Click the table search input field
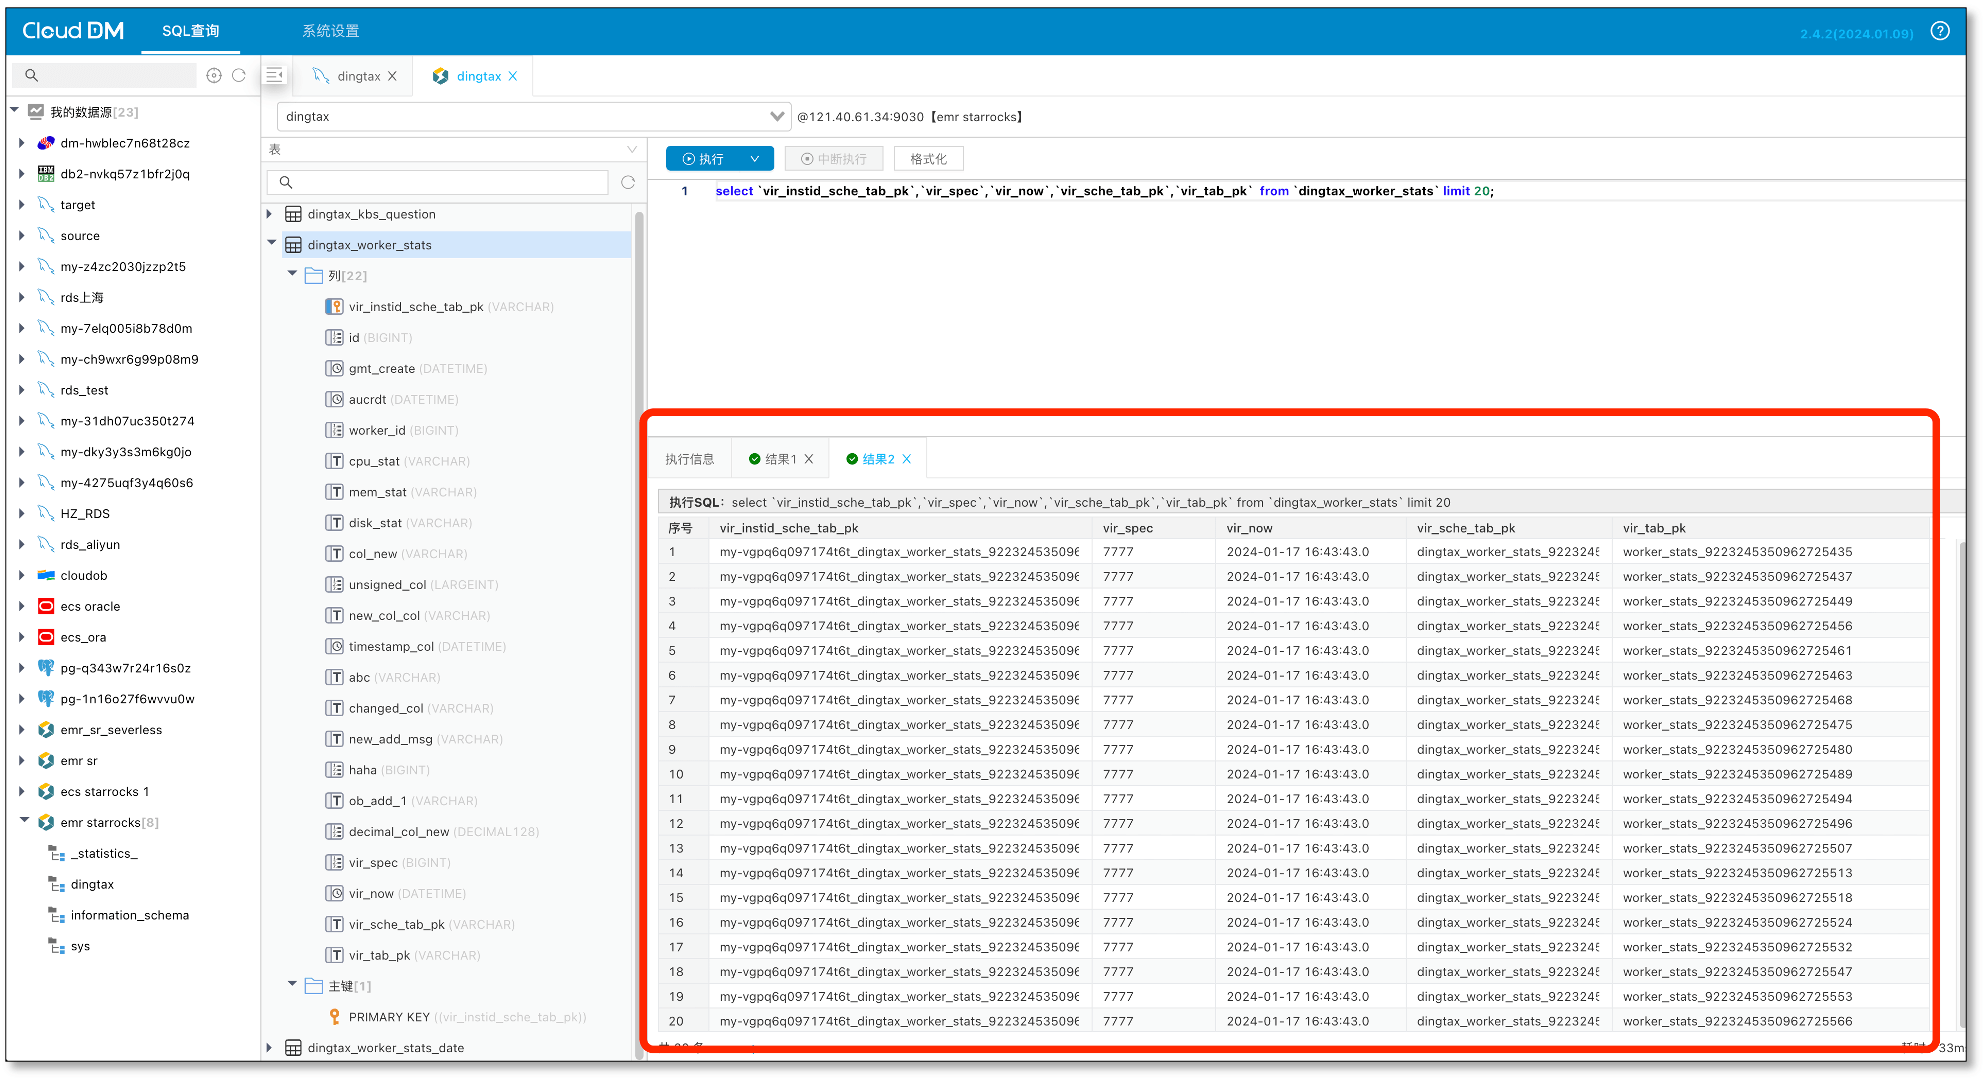The height and width of the screenshot is (1080, 1986). [445, 182]
